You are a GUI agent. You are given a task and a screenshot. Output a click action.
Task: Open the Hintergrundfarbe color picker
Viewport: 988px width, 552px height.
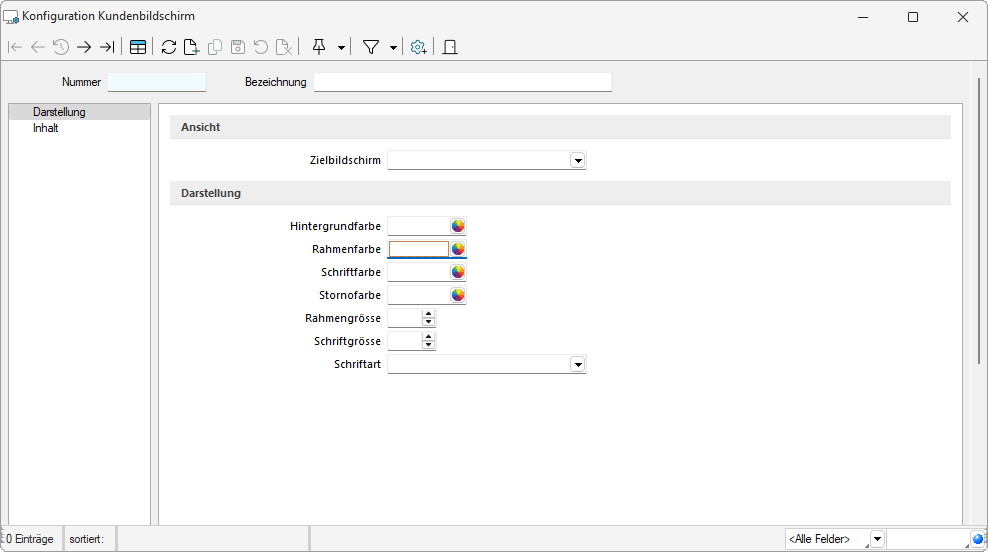[x=457, y=226]
